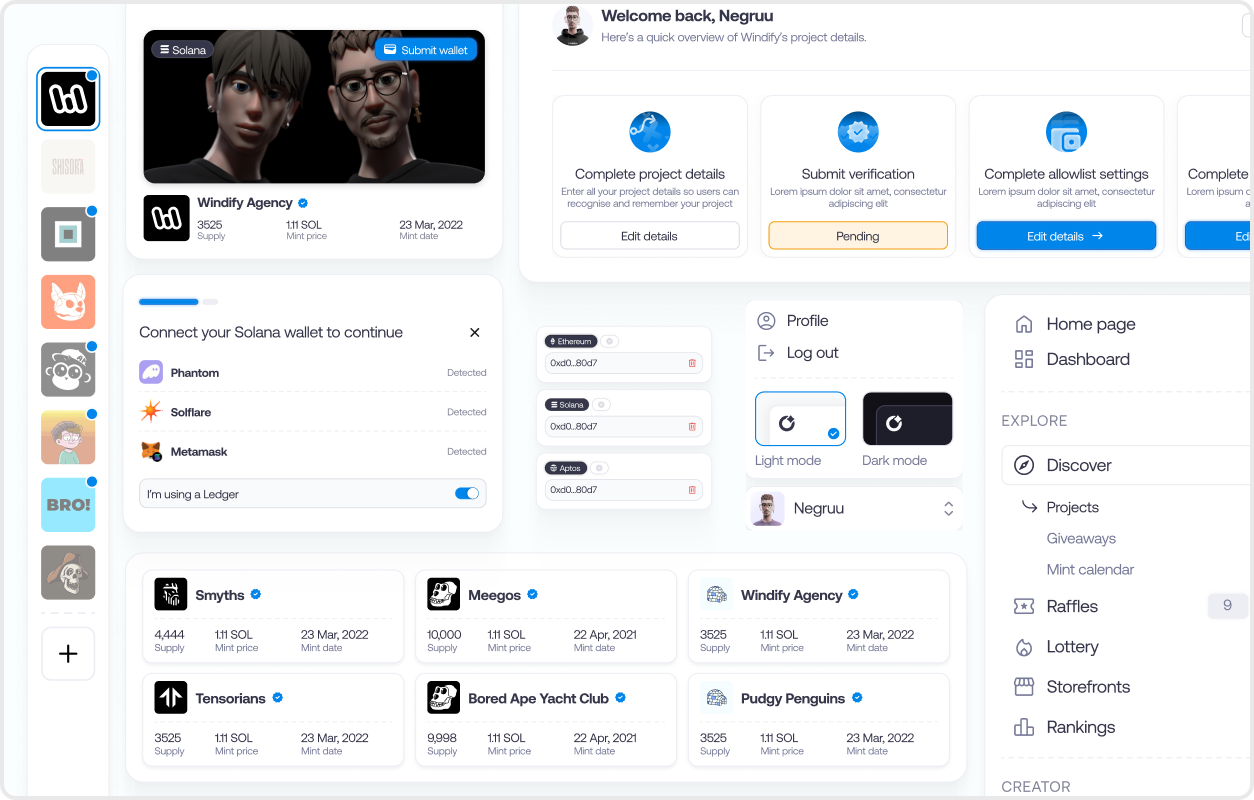The image size is (1254, 800).
Task: Select the Windify logo in the project sidebar
Action: 68,99
